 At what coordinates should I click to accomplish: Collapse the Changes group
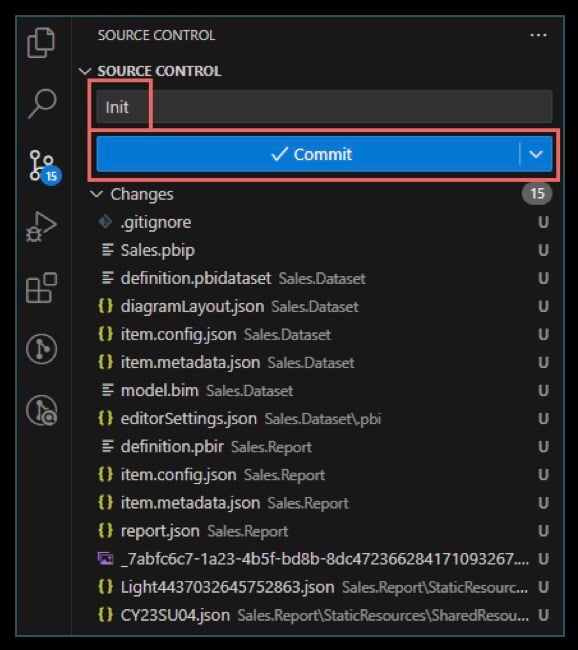point(97,194)
